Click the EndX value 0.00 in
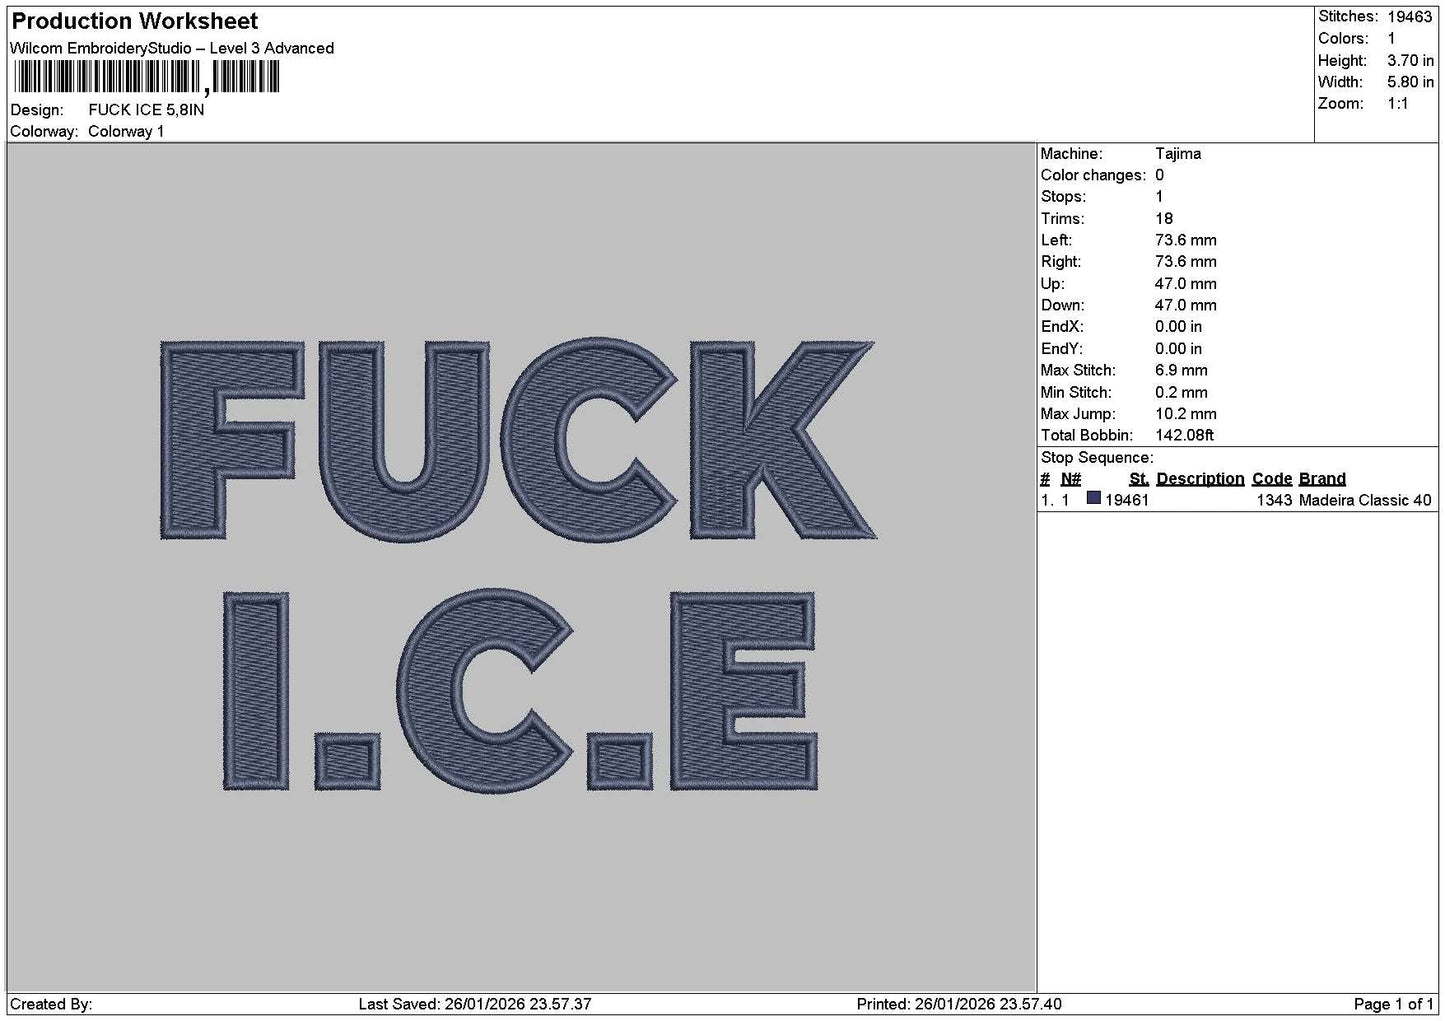The width and height of the screenshot is (1445, 1021). [1179, 327]
